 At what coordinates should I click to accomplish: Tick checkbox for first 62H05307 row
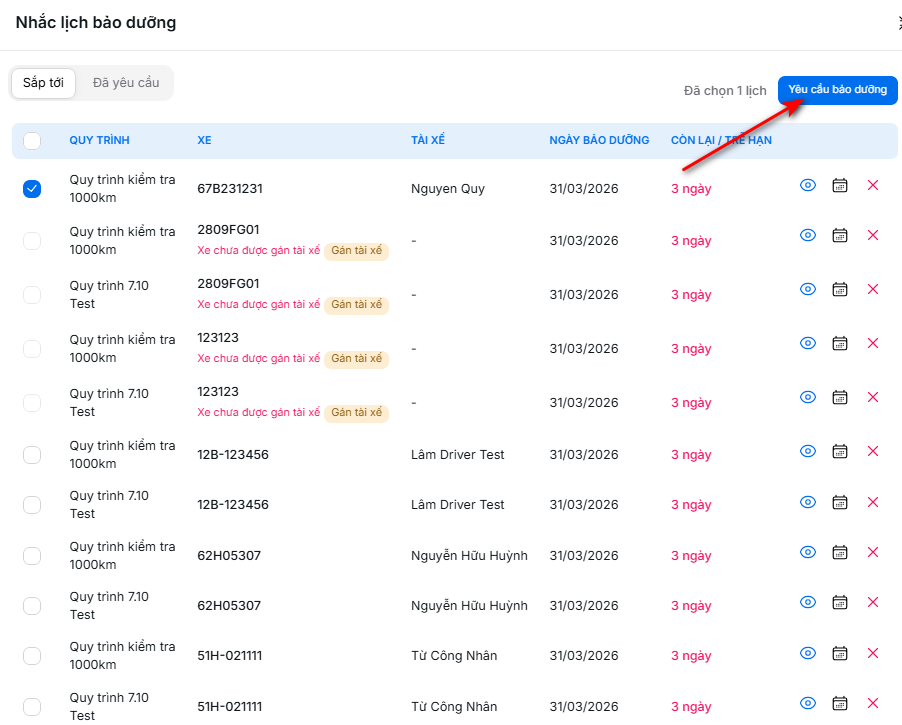32,556
